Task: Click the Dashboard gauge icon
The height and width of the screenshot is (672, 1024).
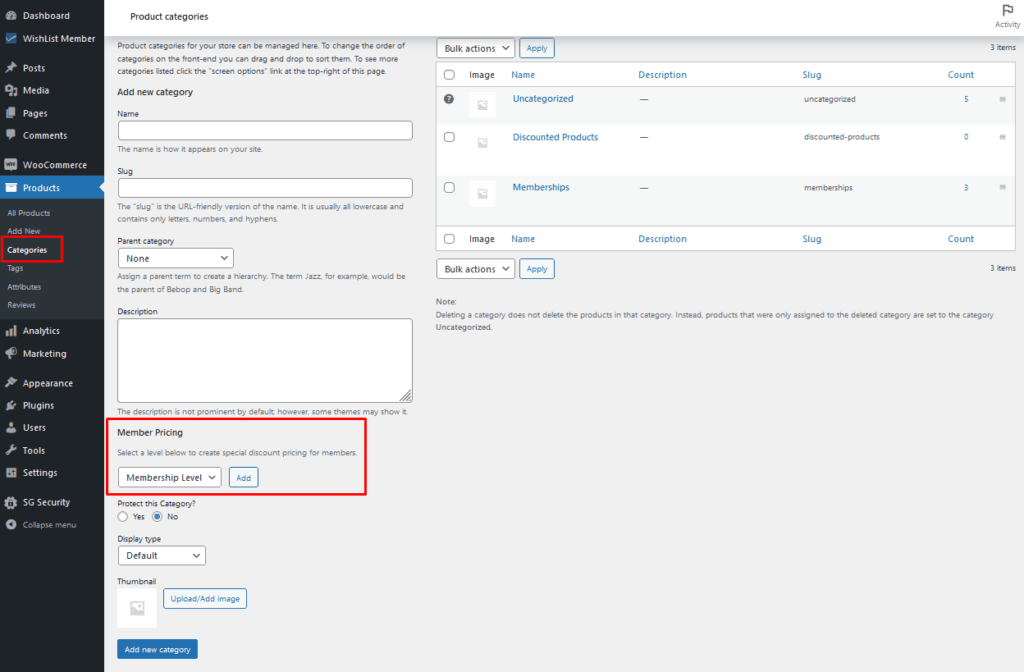Action: pyautogui.click(x=11, y=15)
